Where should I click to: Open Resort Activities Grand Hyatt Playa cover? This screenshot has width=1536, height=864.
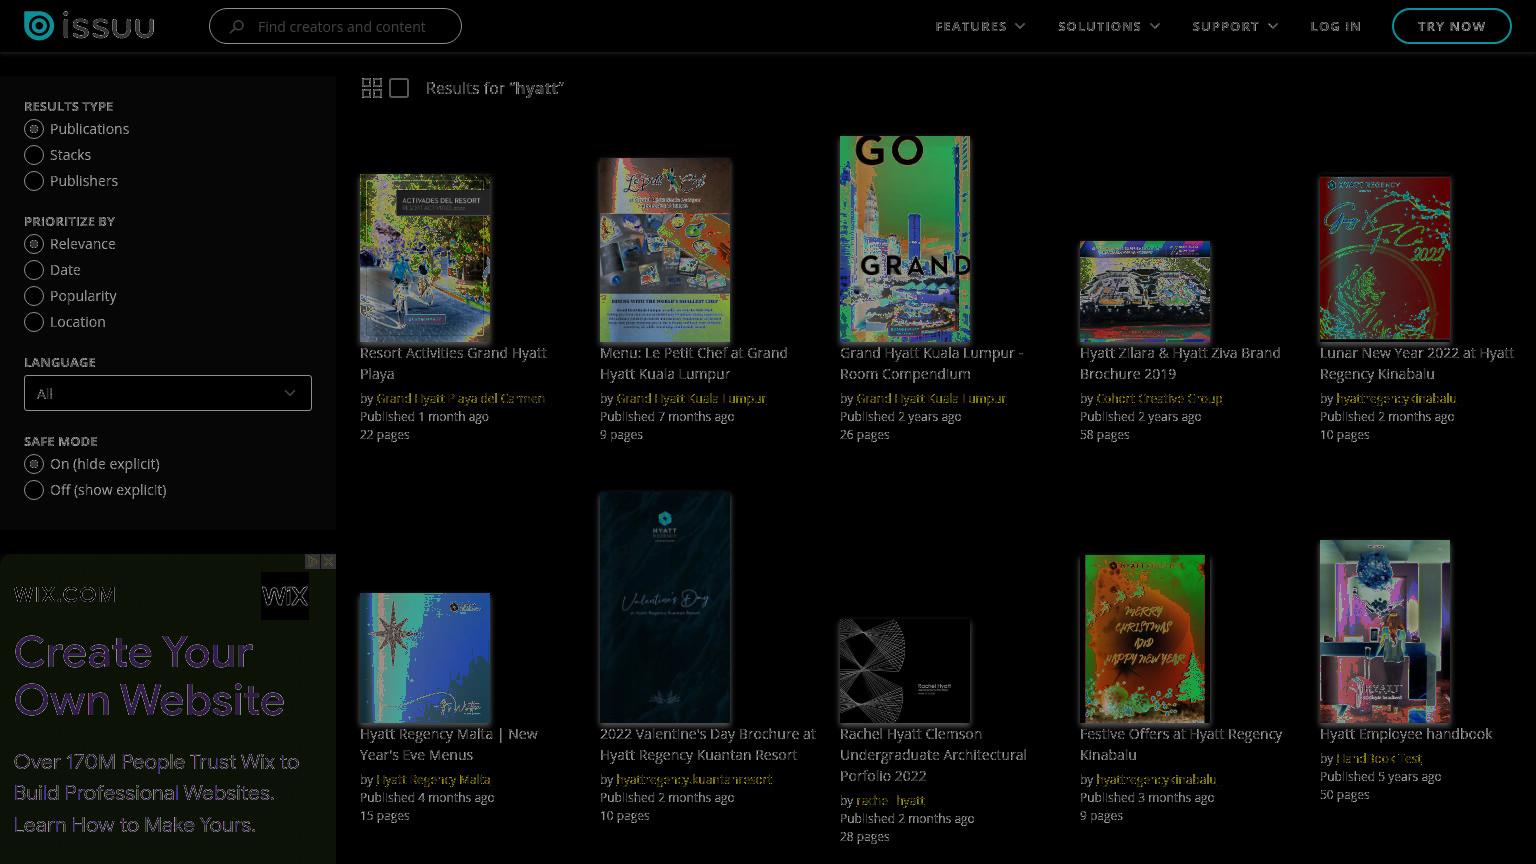[x=425, y=258]
